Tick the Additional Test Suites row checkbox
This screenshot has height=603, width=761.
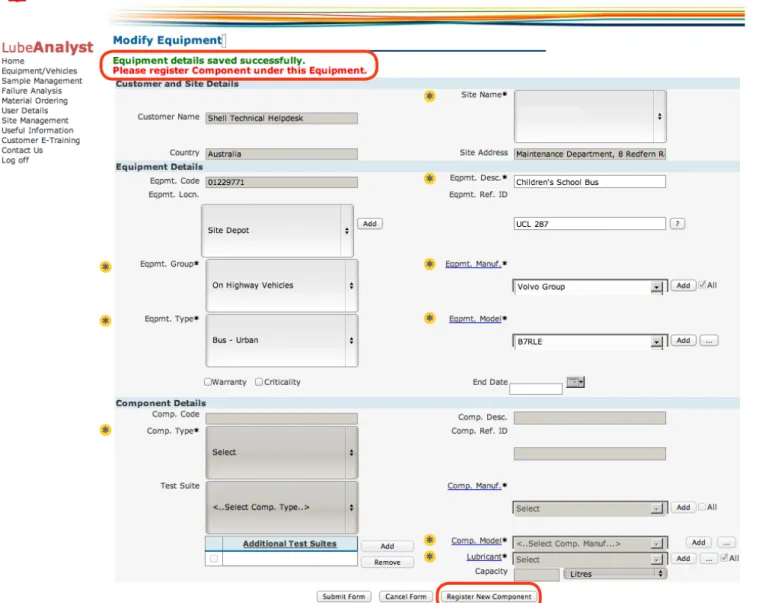[x=214, y=559]
